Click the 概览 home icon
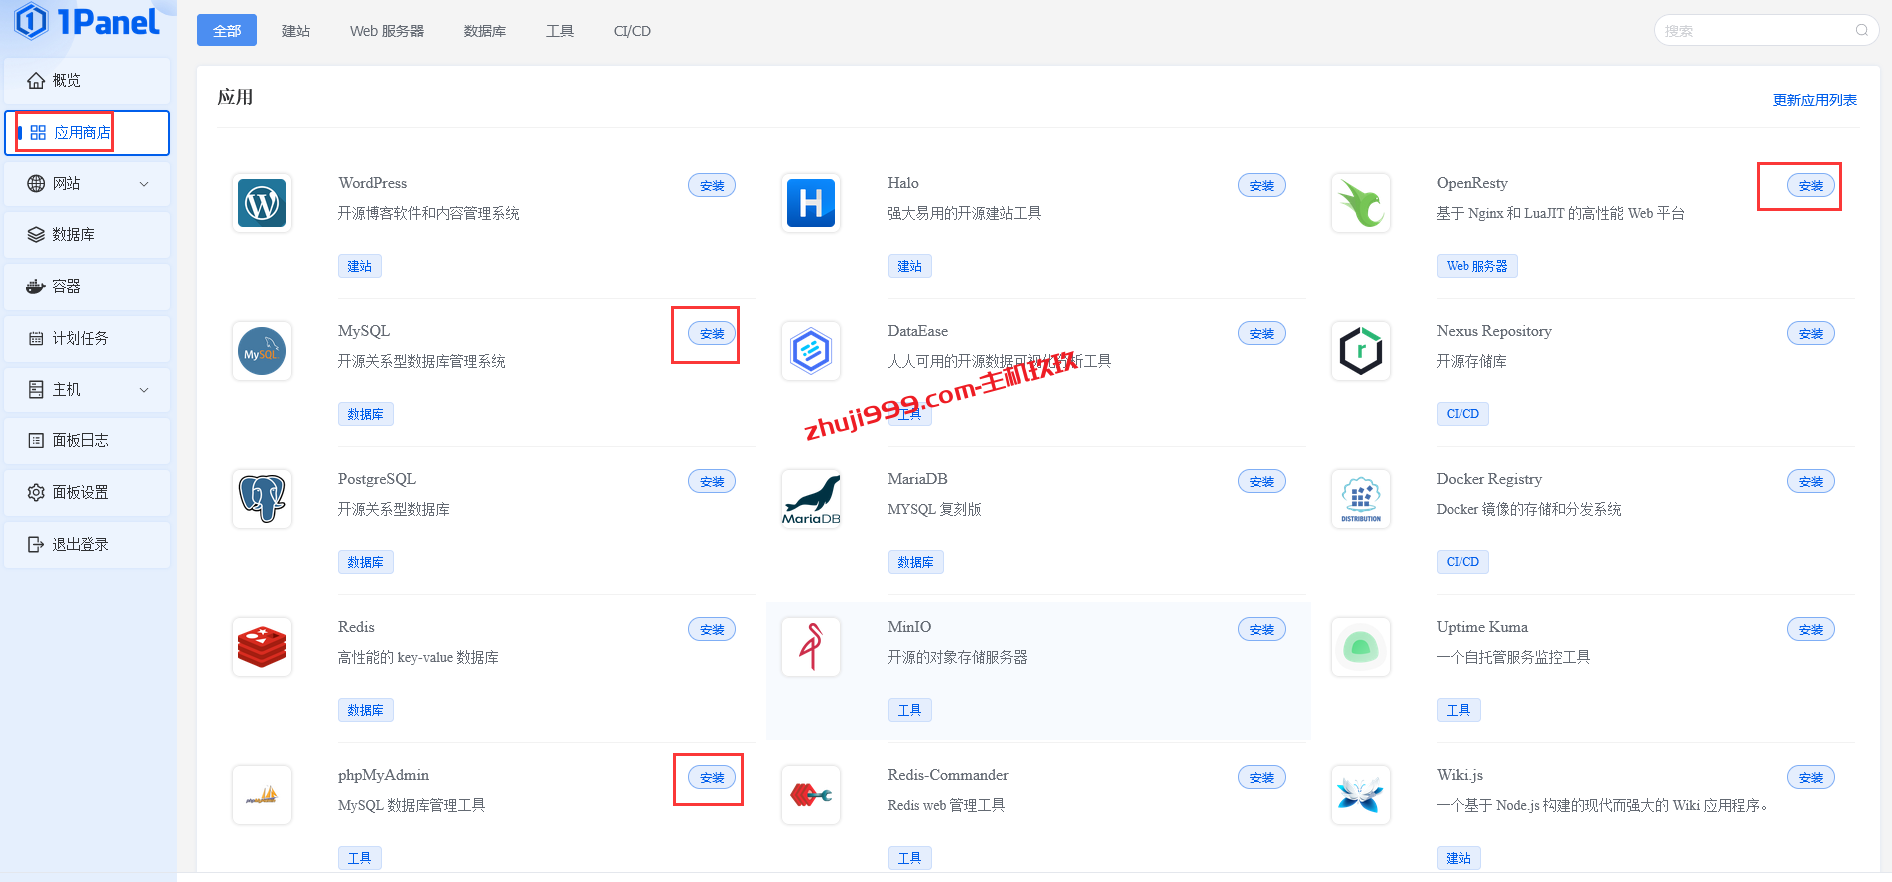1892x882 pixels. tap(36, 80)
